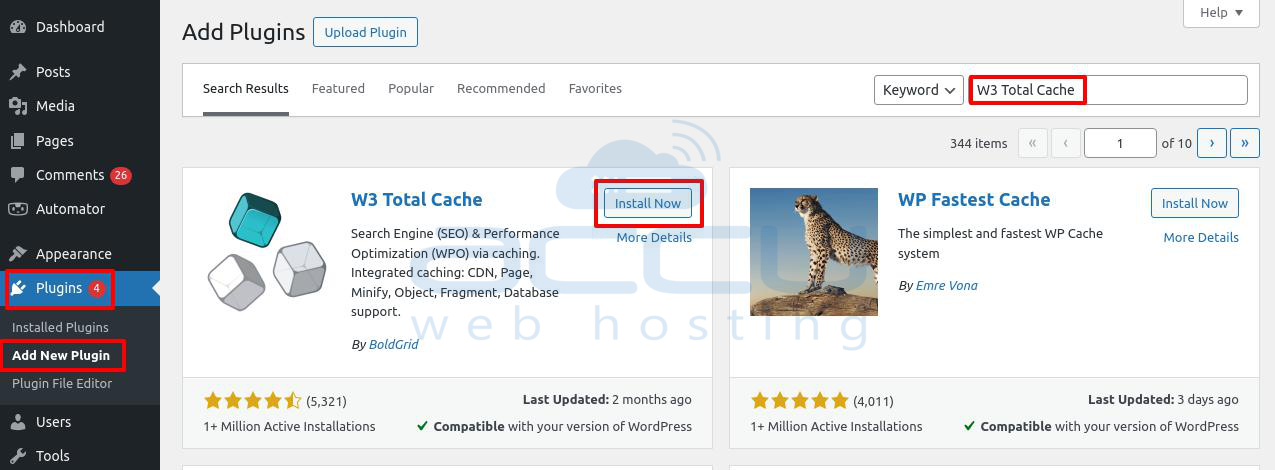
Task: Open the WP Fastest Cache title link
Action: 974,200
